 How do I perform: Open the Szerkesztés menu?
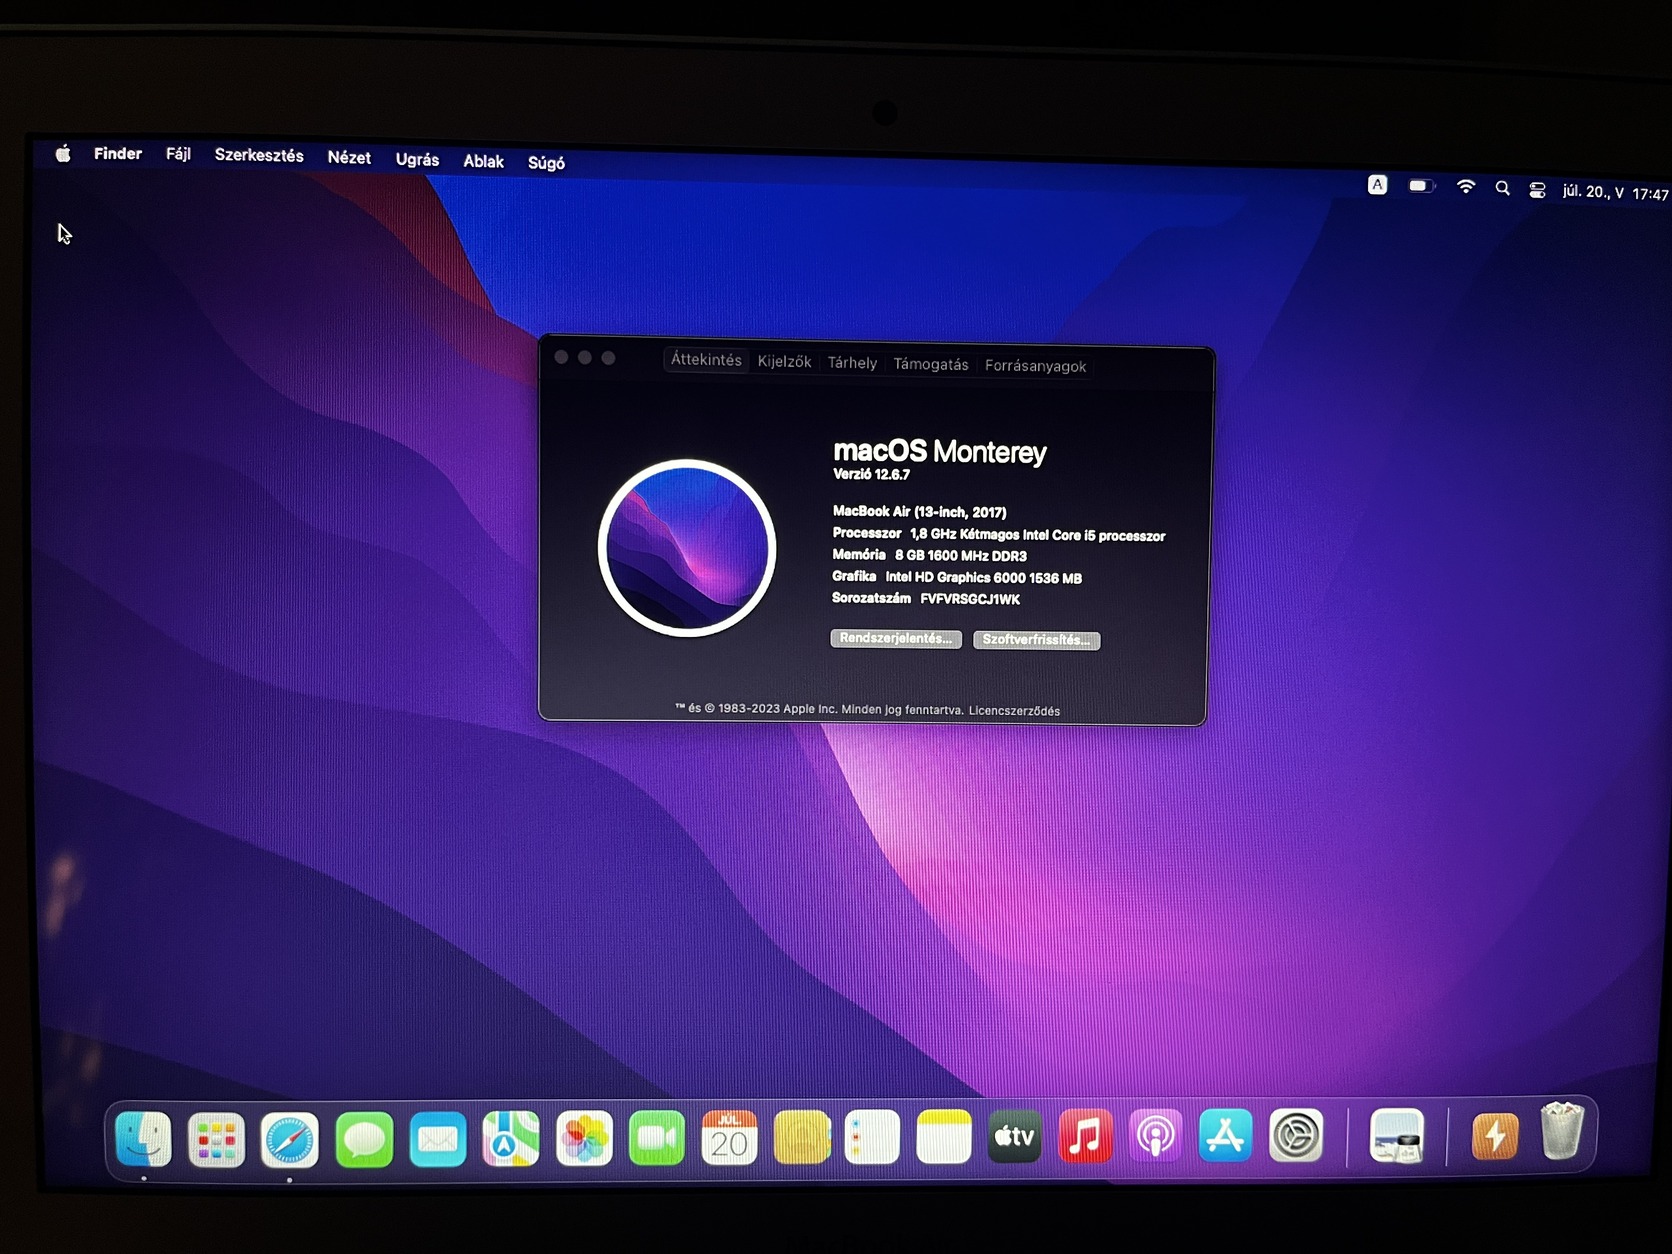point(259,156)
